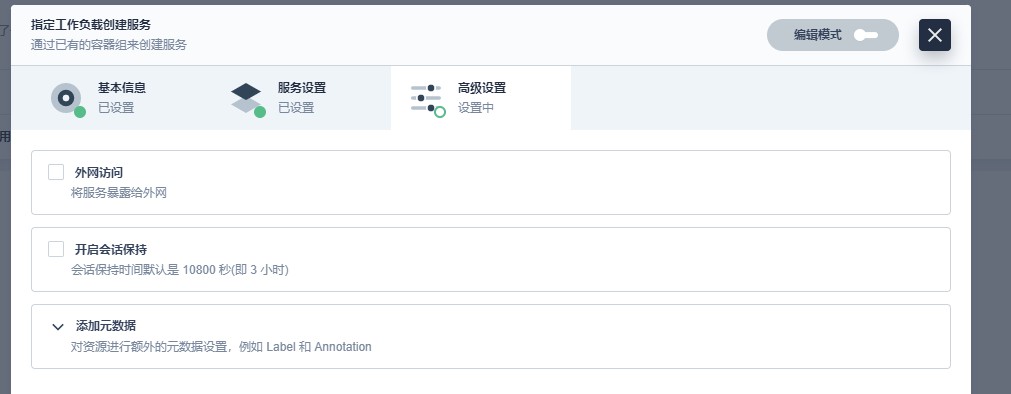This screenshot has width=1011, height=394.
Task: Close the create service dialog
Action: click(935, 35)
